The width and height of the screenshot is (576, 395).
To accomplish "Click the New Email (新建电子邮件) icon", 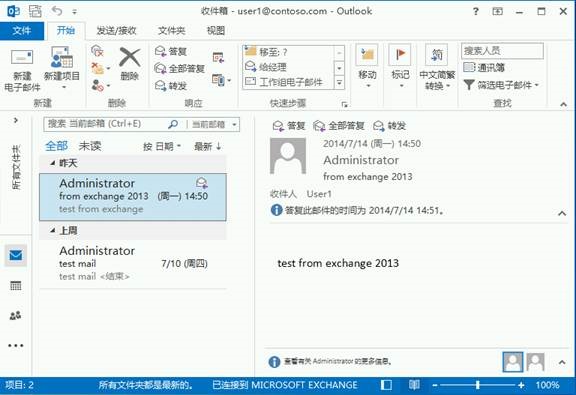I will (x=22, y=70).
